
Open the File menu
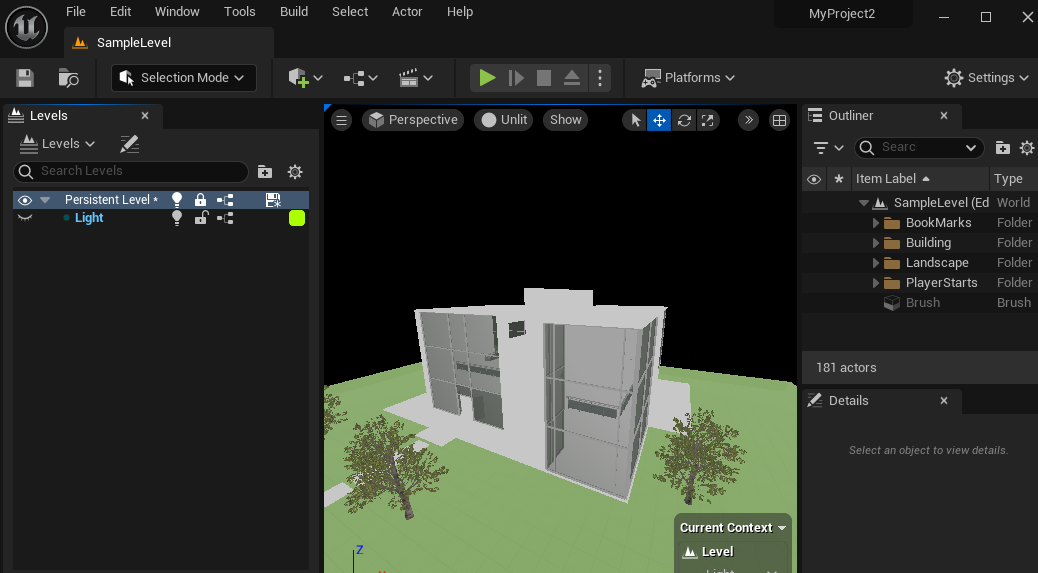[x=75, y=12]
